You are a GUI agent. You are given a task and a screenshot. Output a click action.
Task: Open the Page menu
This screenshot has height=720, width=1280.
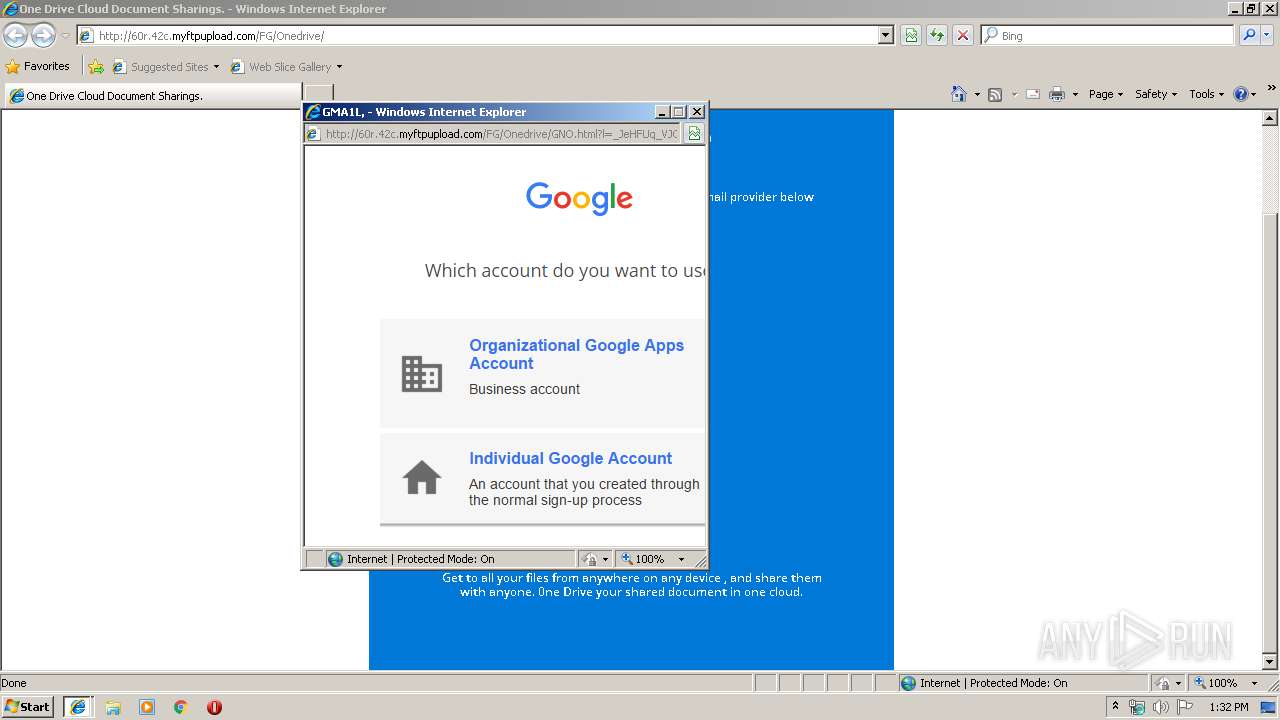tap(1105, 94)
